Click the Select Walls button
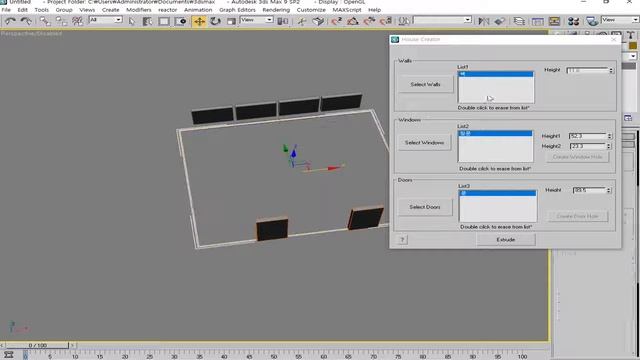 click(x=425, y=84)
